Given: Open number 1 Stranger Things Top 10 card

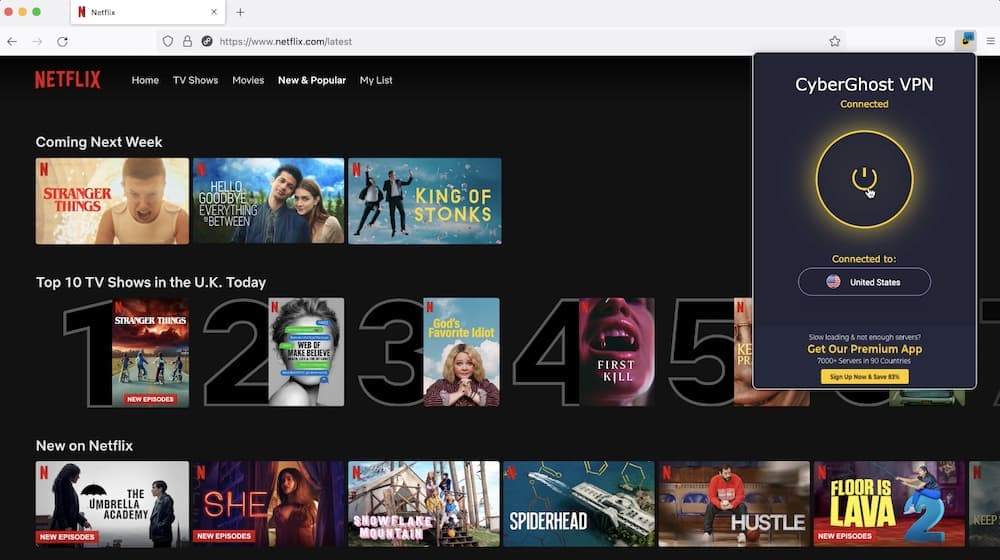Looking at the screenshot, I should point(151,352).
